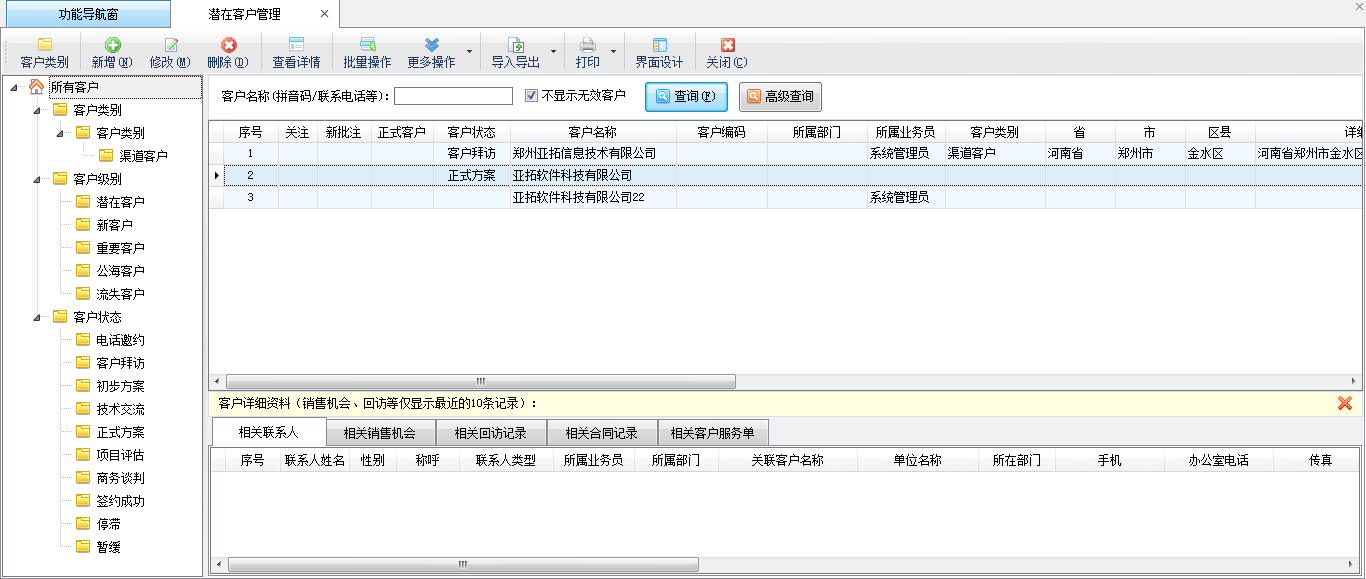Screen dimensions: 1366x579
Task: Collapse the 客户状态 tree node
Action: pos(37,318)
